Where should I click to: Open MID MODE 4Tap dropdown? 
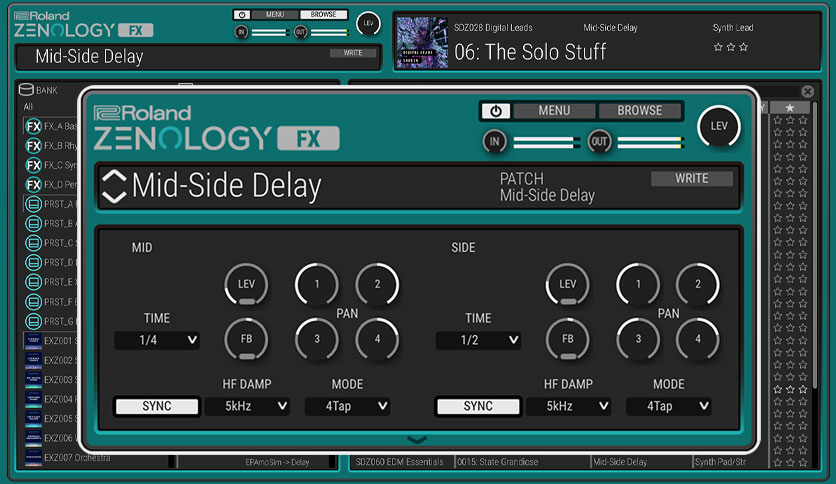pyautogui.click(x=347, y=406)
